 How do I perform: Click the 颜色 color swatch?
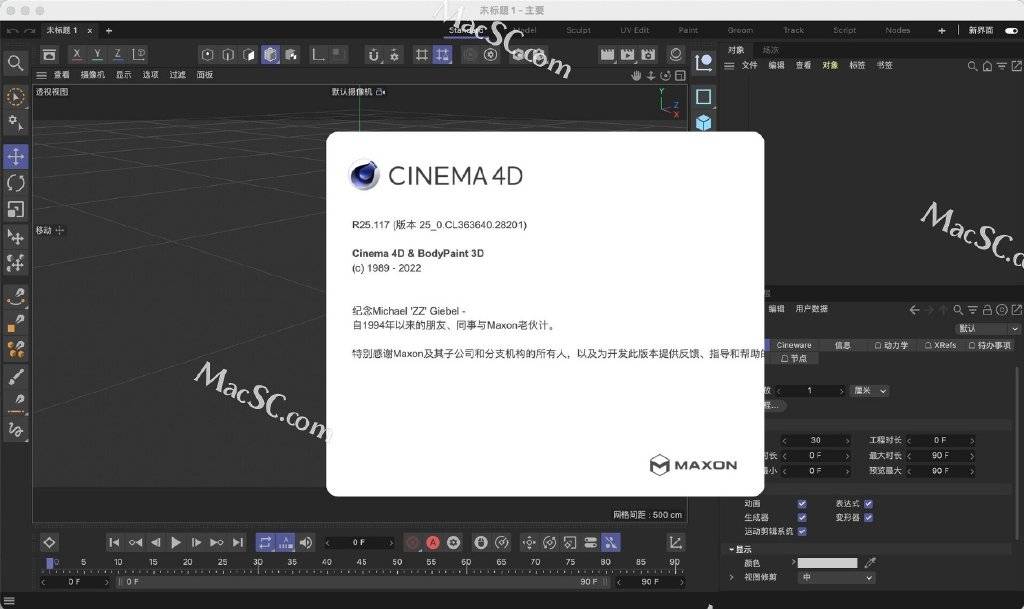tap(827, 563)
